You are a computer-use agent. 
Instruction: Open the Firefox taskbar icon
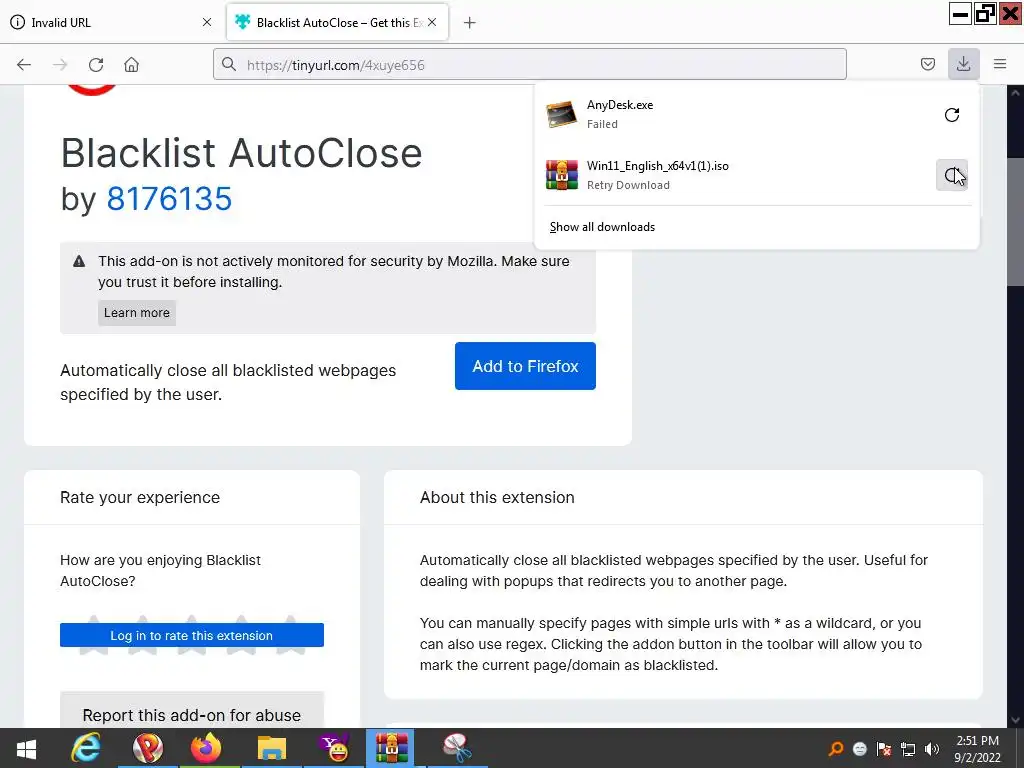click(206, 748)
